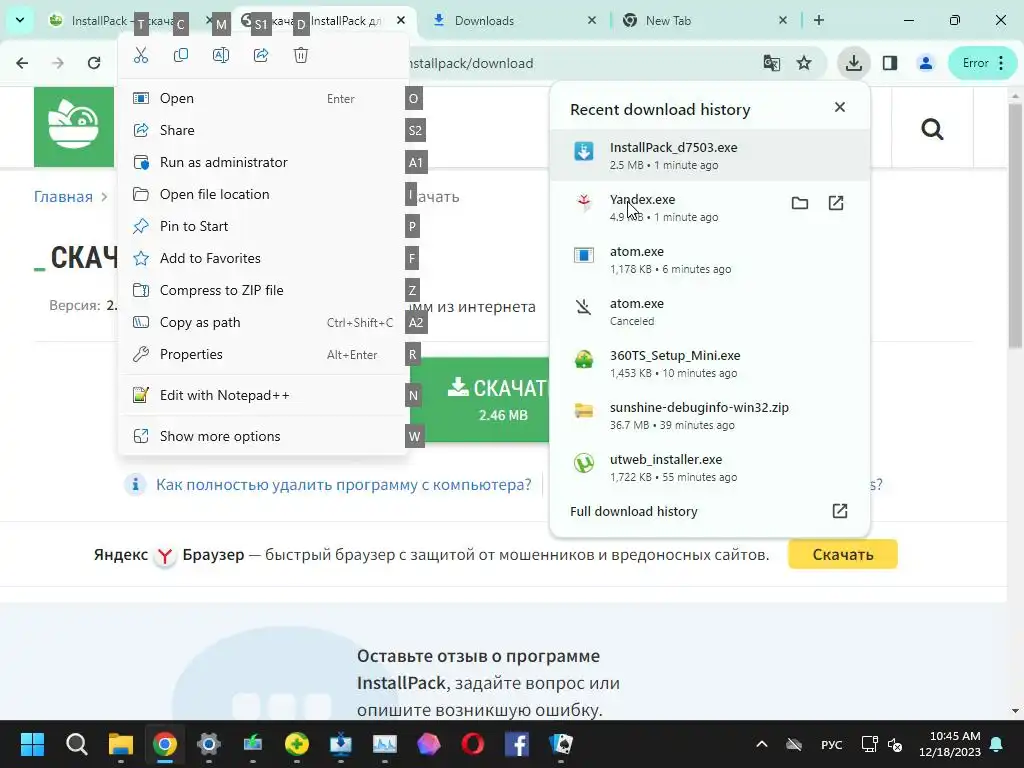Click the Cut scissors icon in context menu
Screen dimensions: 1024x768
pos(141,56)
